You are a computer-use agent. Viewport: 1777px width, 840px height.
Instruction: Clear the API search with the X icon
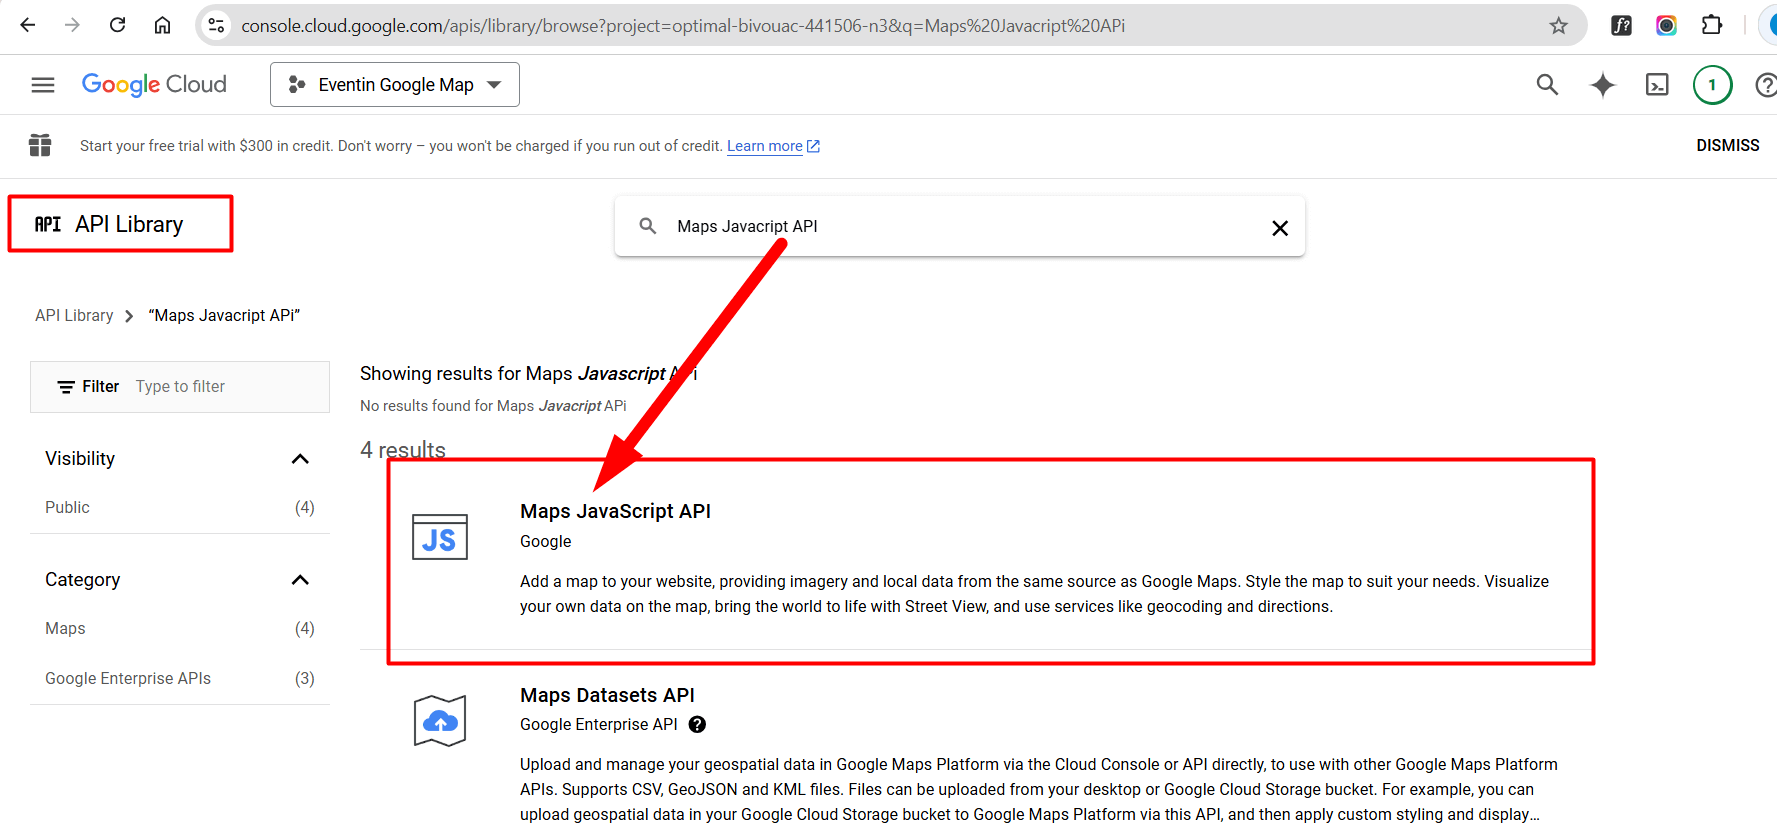(1279, 228)
